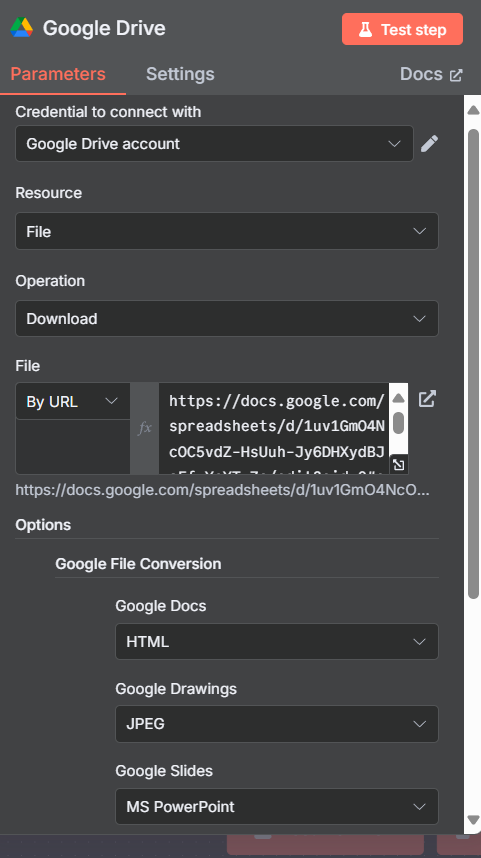Click up arrow in URL field scrollbar
This screenshot has height=858, width=481.
tap(398, 398)
